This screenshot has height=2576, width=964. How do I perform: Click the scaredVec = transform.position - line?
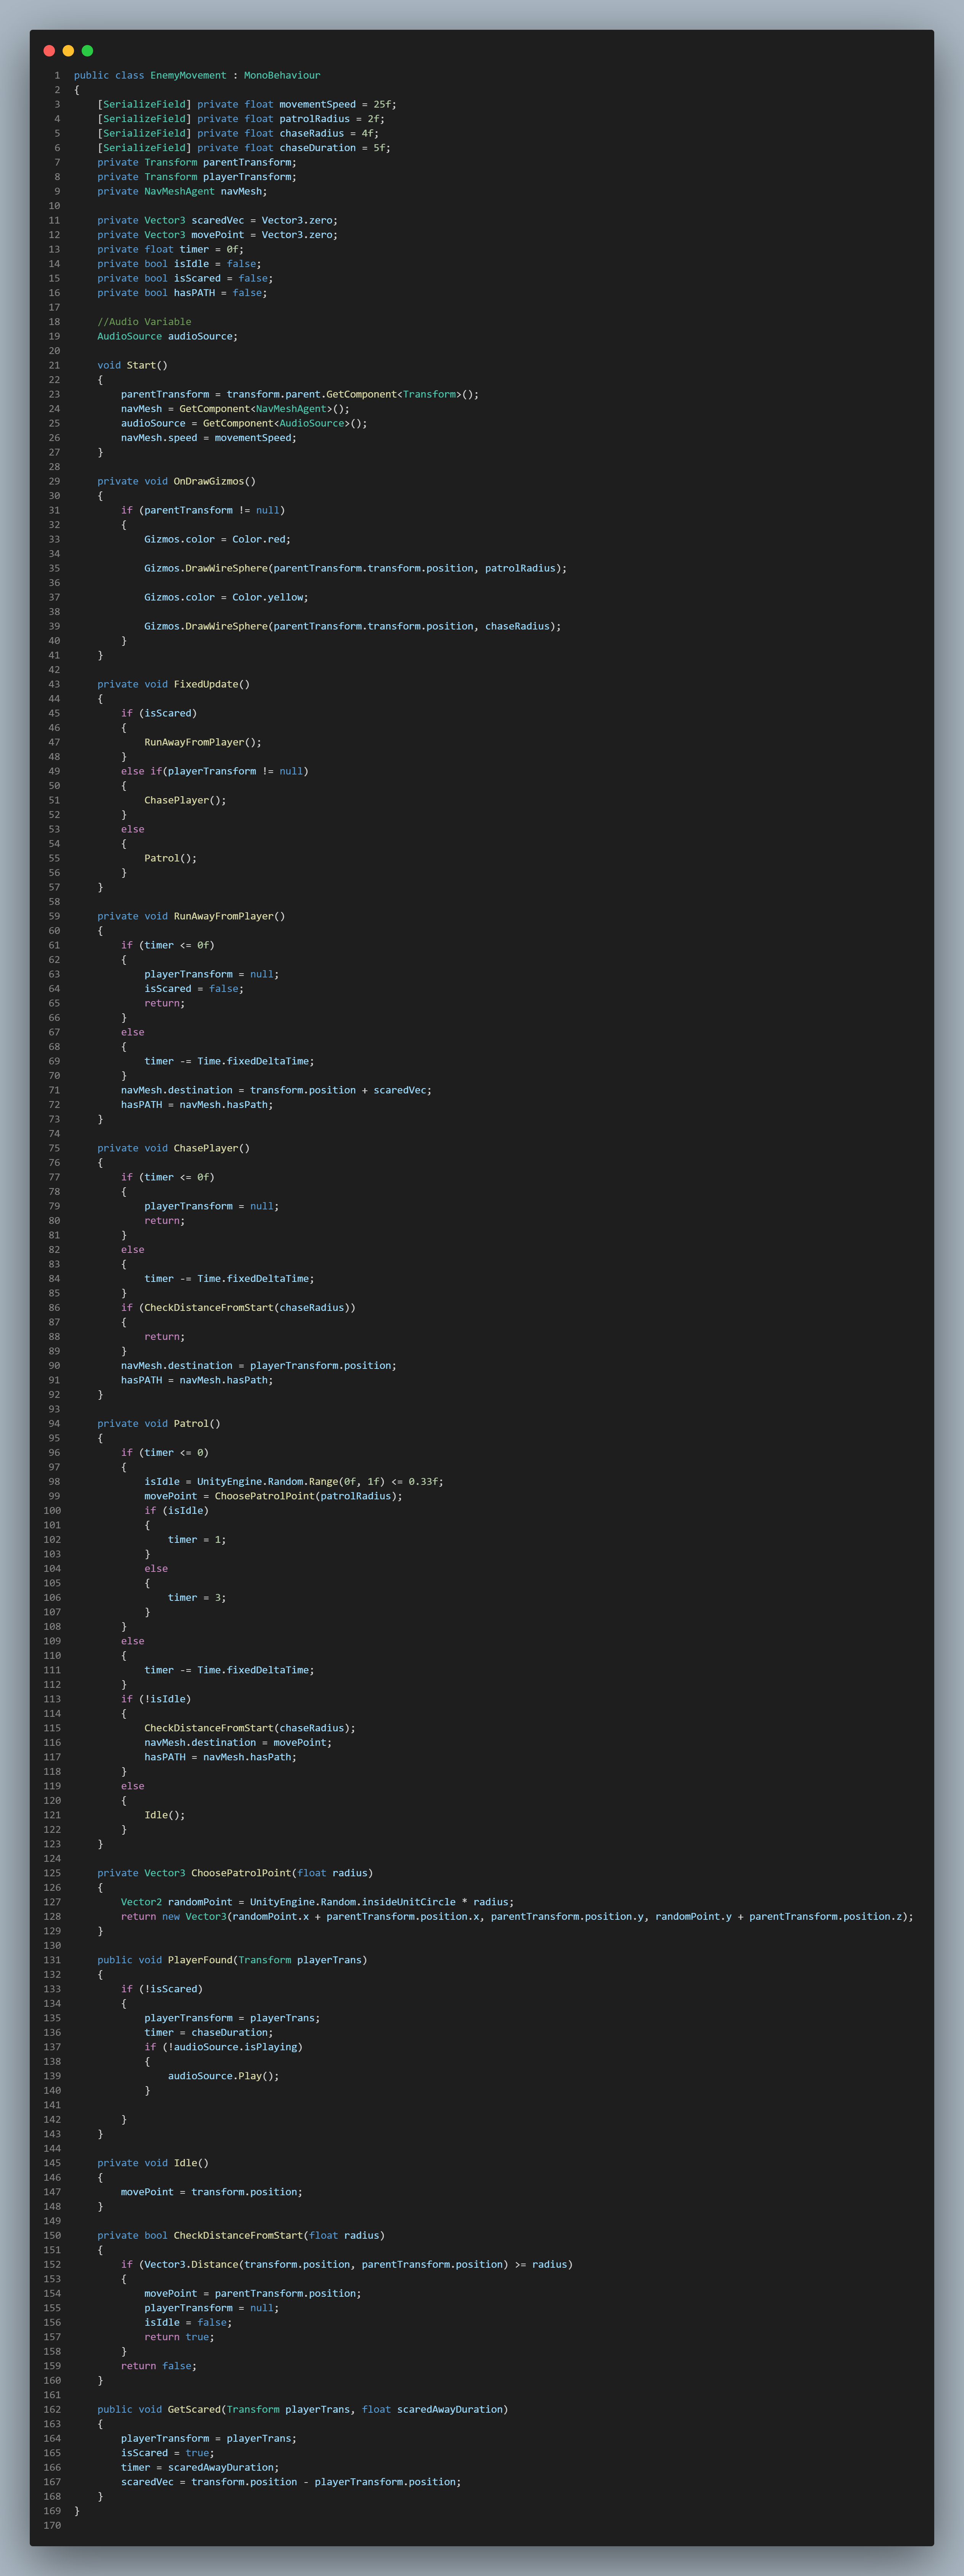click(x=291, y=2482)
